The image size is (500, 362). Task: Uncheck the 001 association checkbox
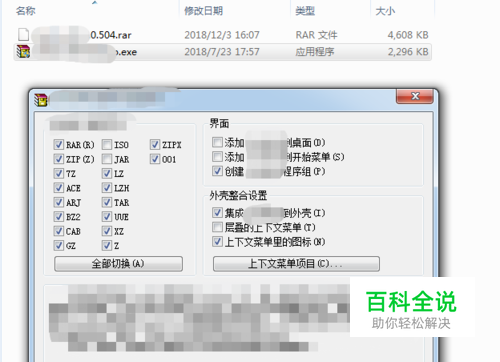[x=155, y=159]
